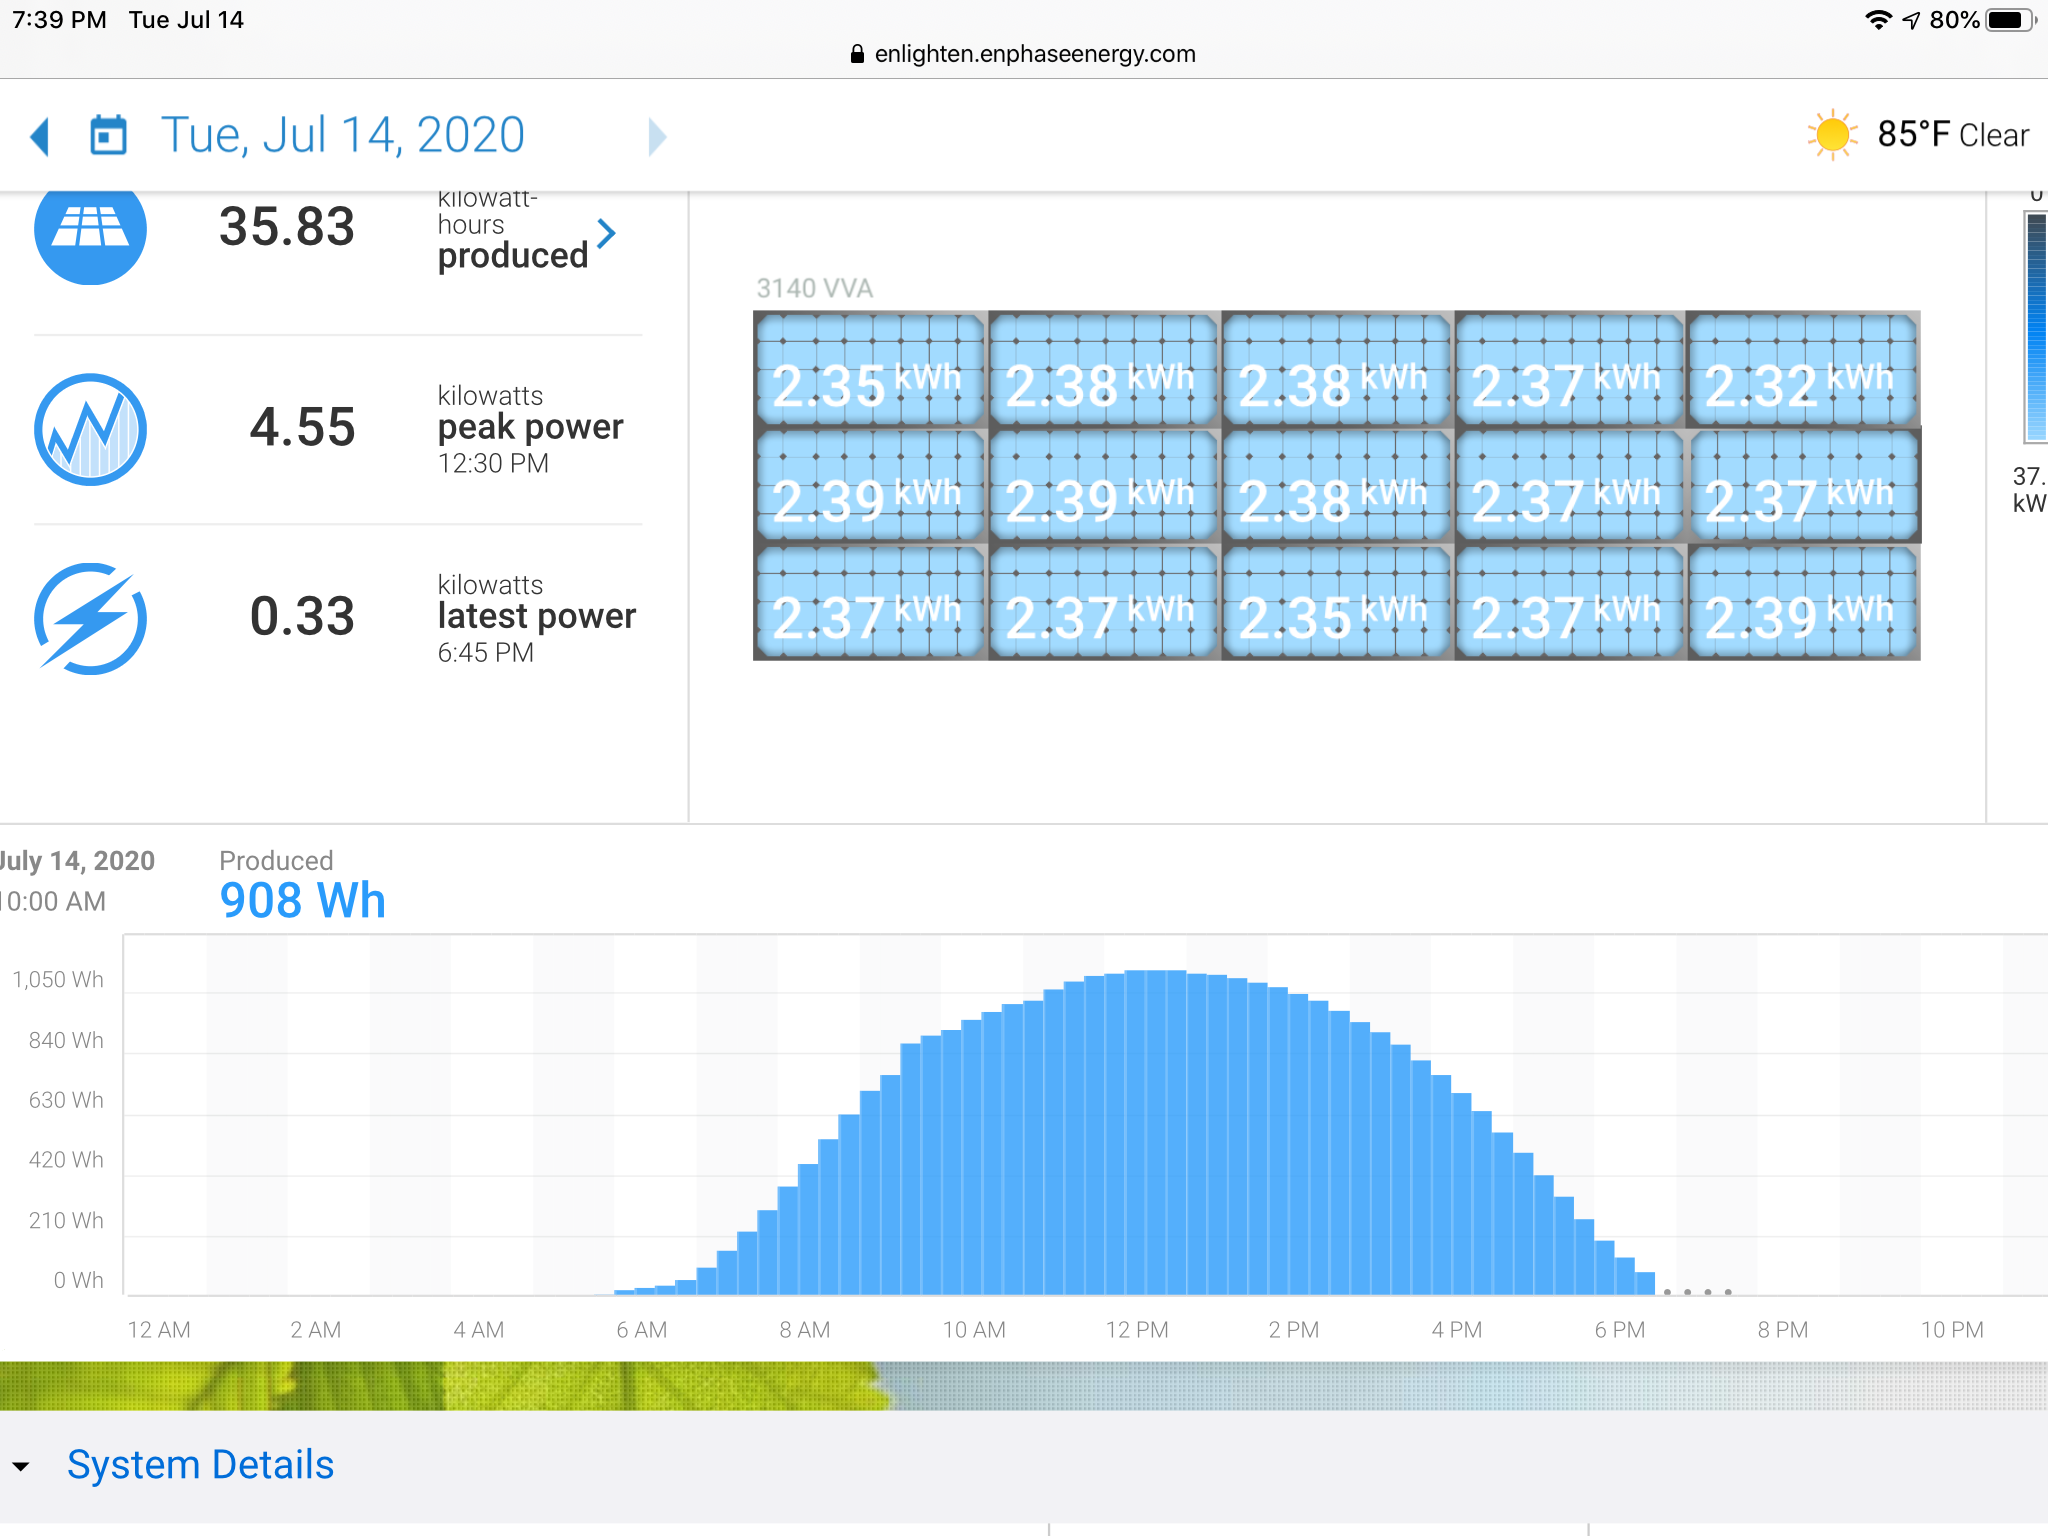
Task: Expand the System Details section
Action: pos(200,1465)
